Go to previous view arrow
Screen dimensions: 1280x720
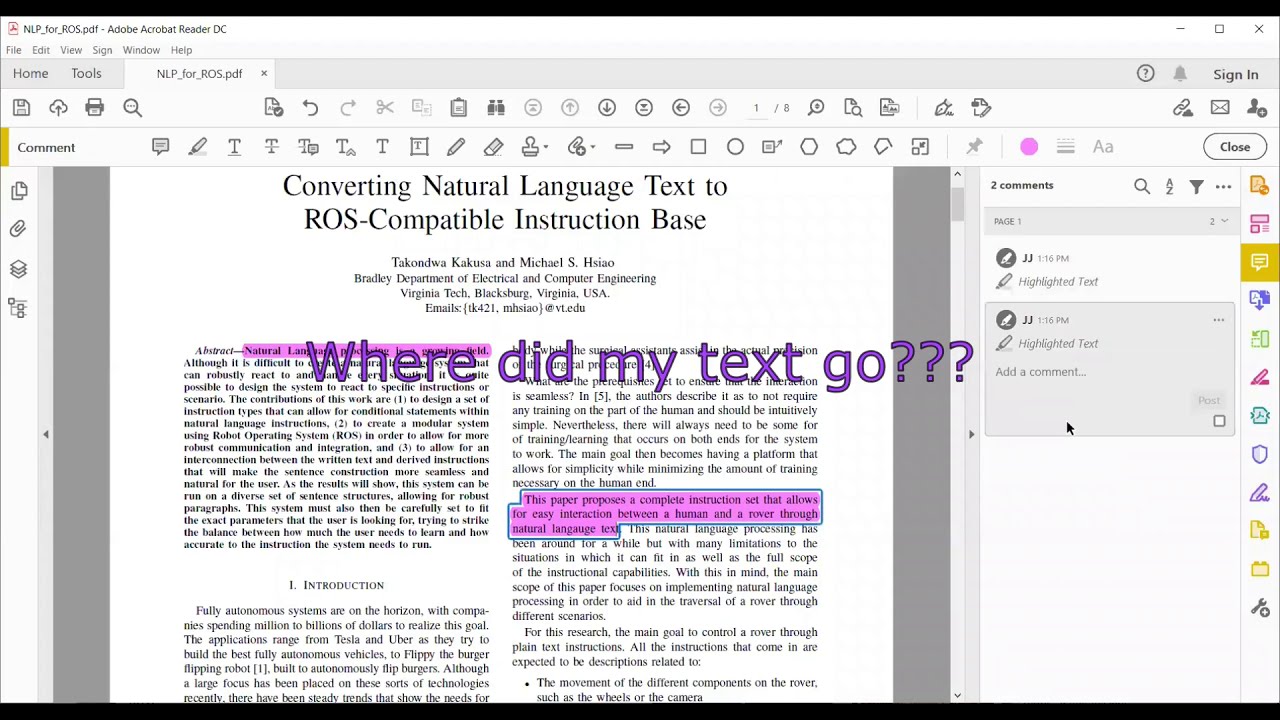tap(681, 108)
